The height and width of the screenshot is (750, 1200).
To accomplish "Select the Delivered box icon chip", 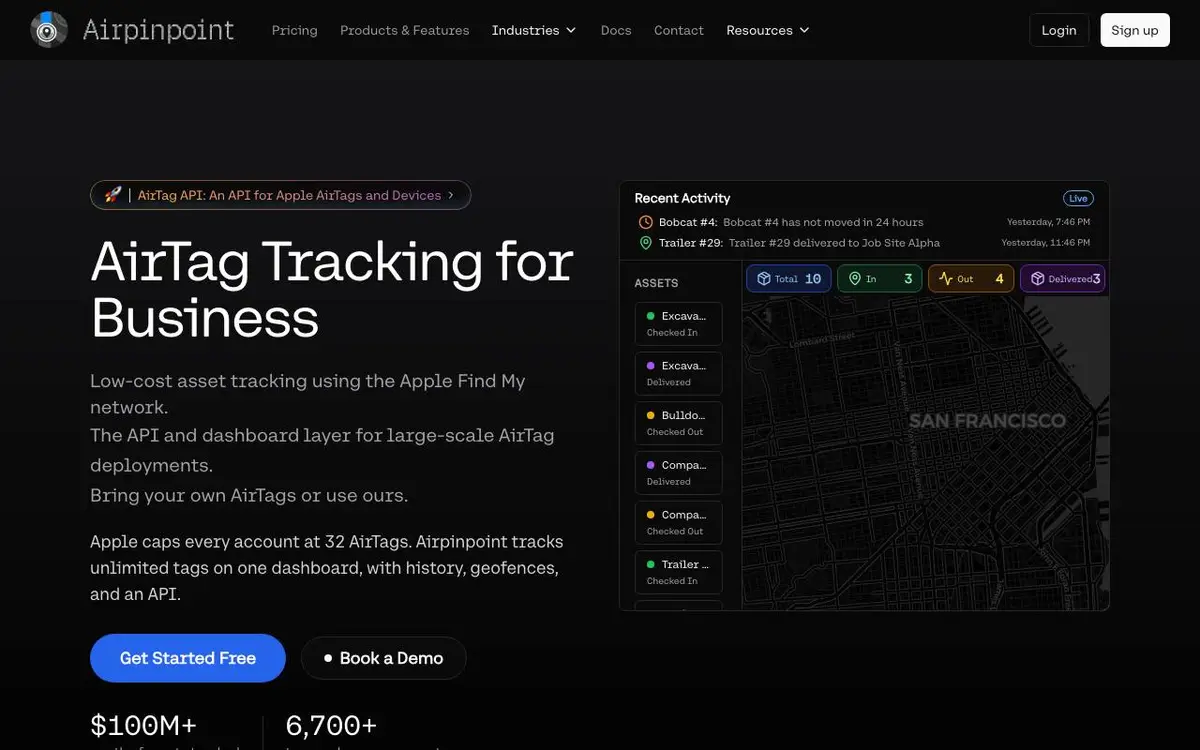I will 1062,279.
